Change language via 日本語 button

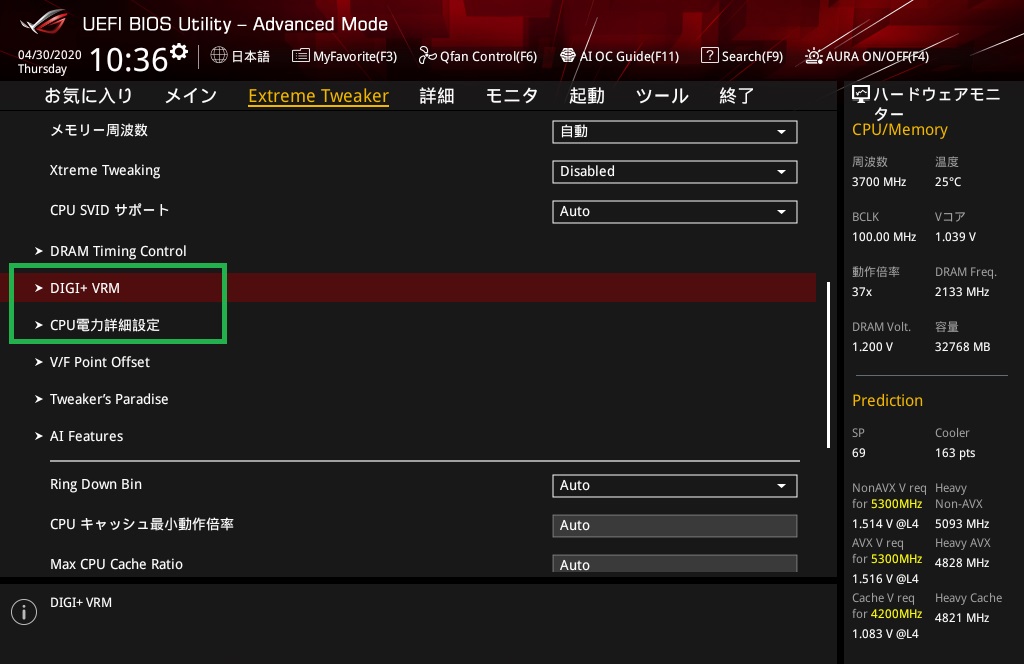coord(240,56)
